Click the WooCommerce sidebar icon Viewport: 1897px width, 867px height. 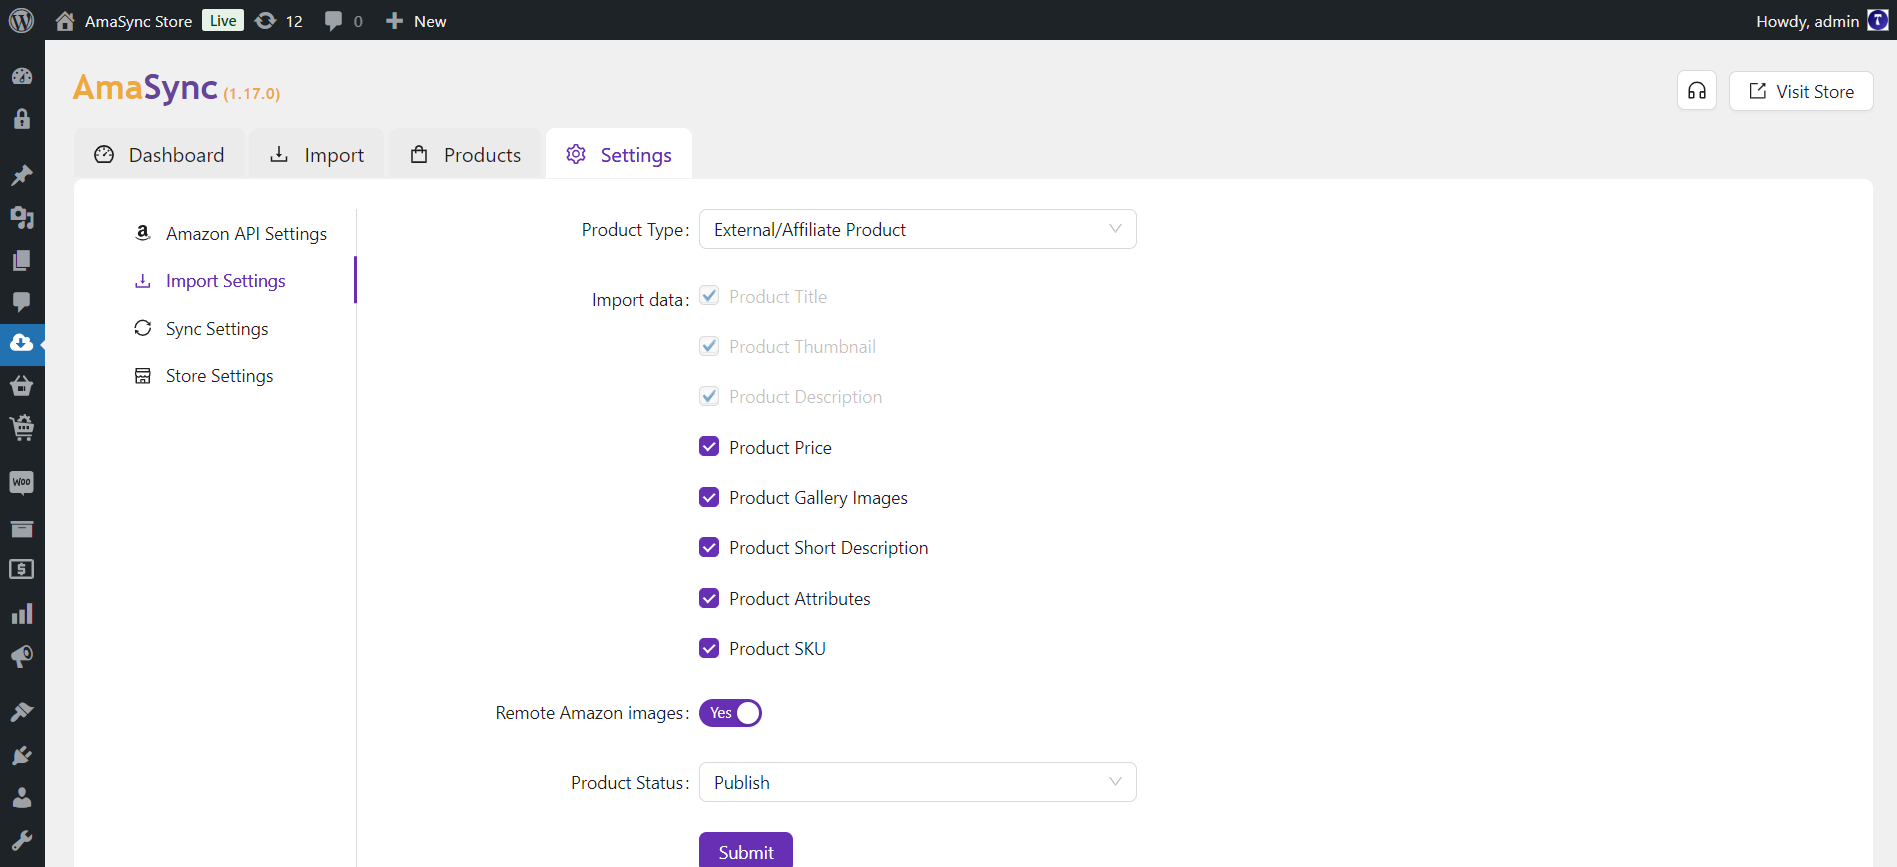coord(21,483)
